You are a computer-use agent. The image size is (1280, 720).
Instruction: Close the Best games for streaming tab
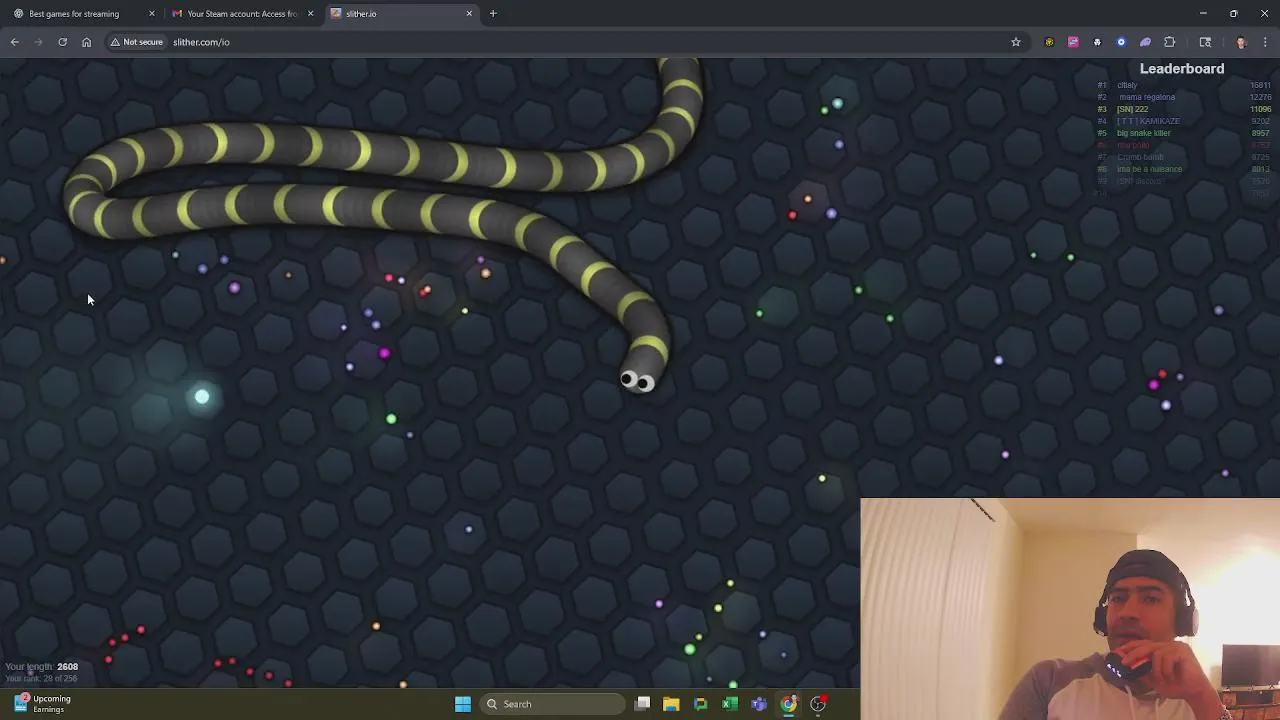(x=152, y=14)
